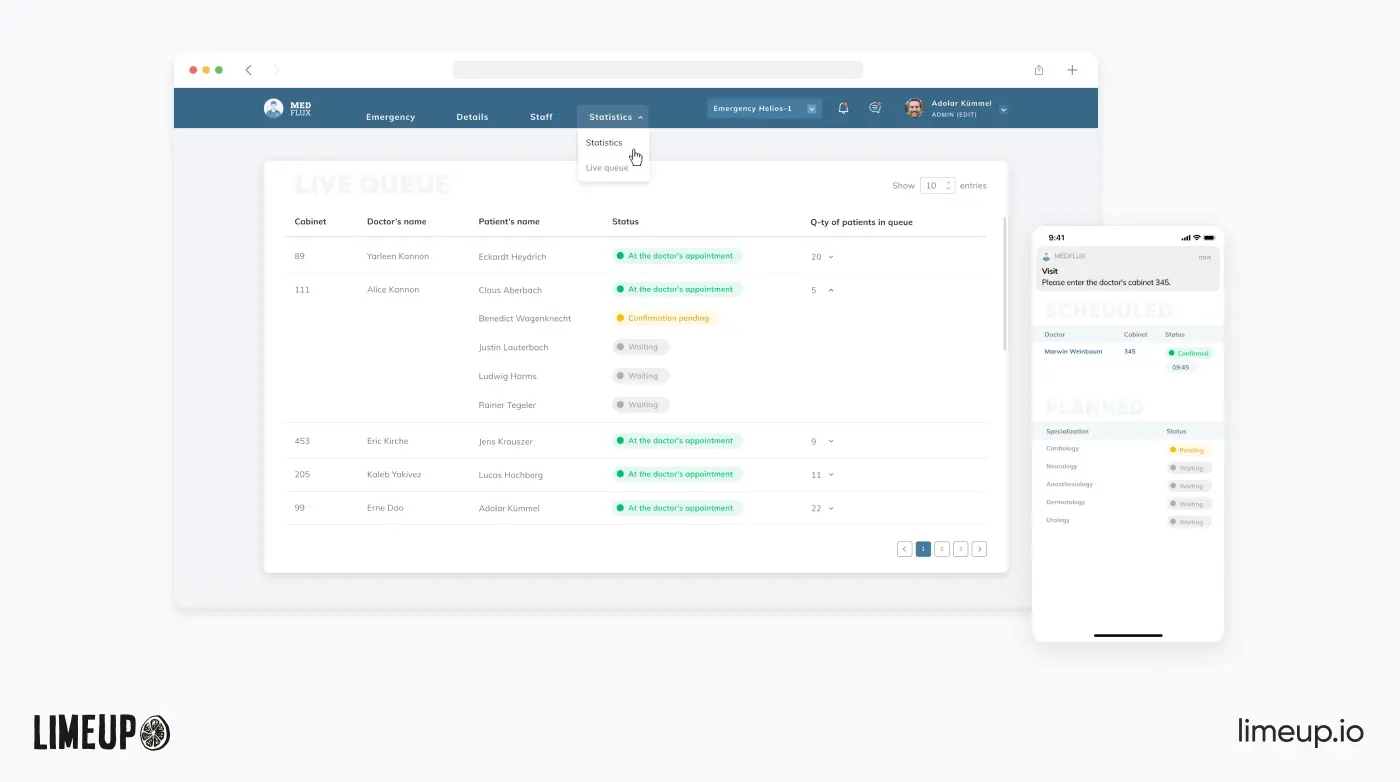Click Adolar Kümmel's profile avatar

(x=913, y=108)
